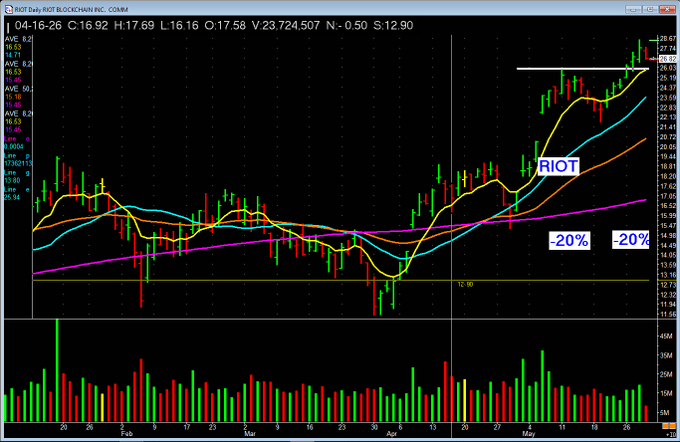Click the white horizontal resistance line near 26.03

click(x=582, y=69)
